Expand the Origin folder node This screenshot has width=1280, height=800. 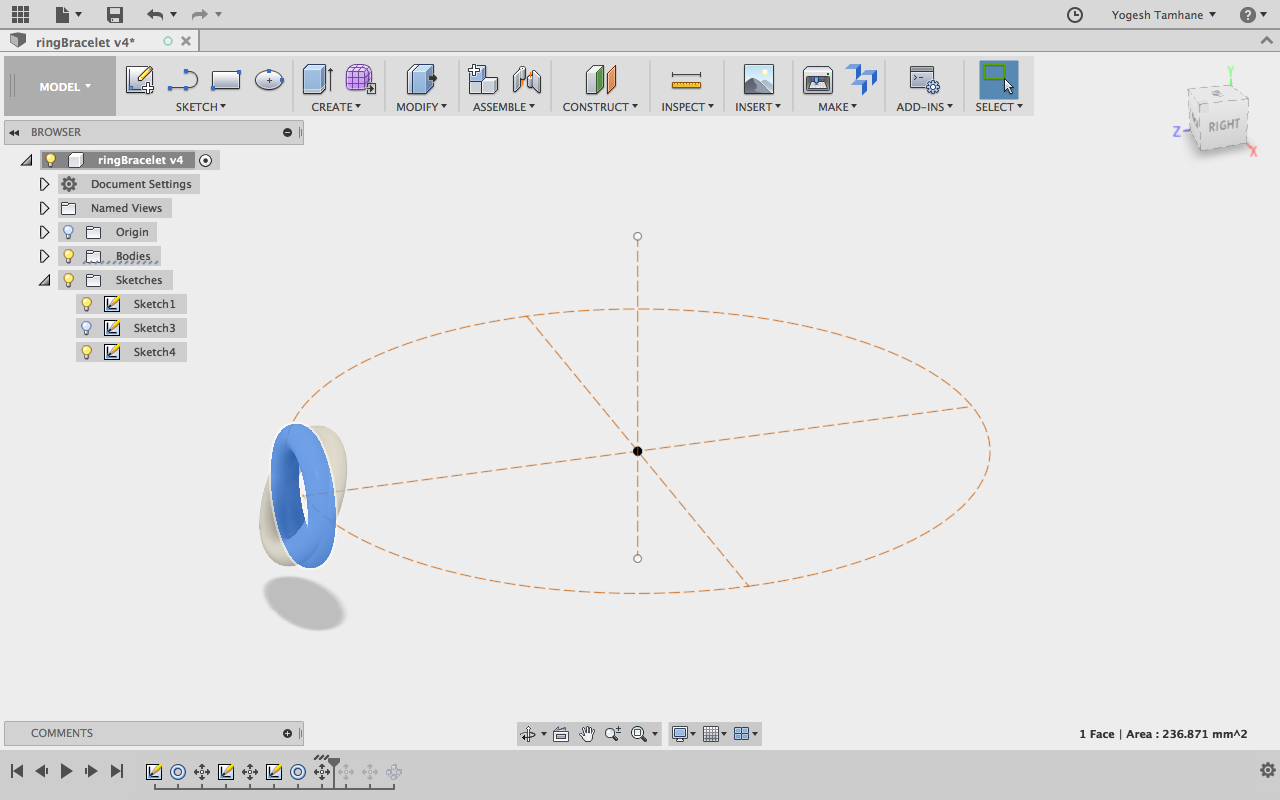(44, 232)
